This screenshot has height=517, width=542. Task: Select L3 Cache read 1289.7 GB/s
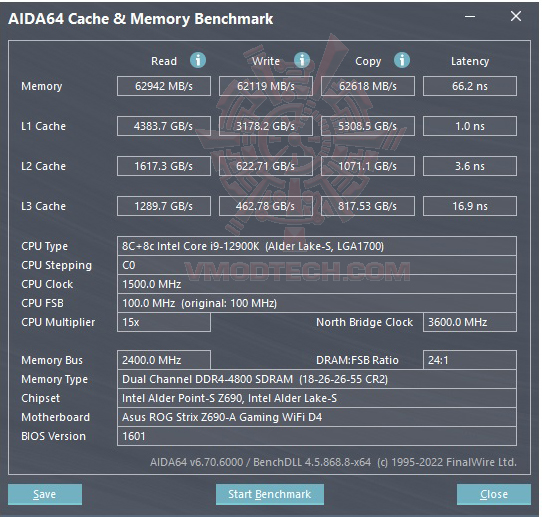[x=164, y=206]
